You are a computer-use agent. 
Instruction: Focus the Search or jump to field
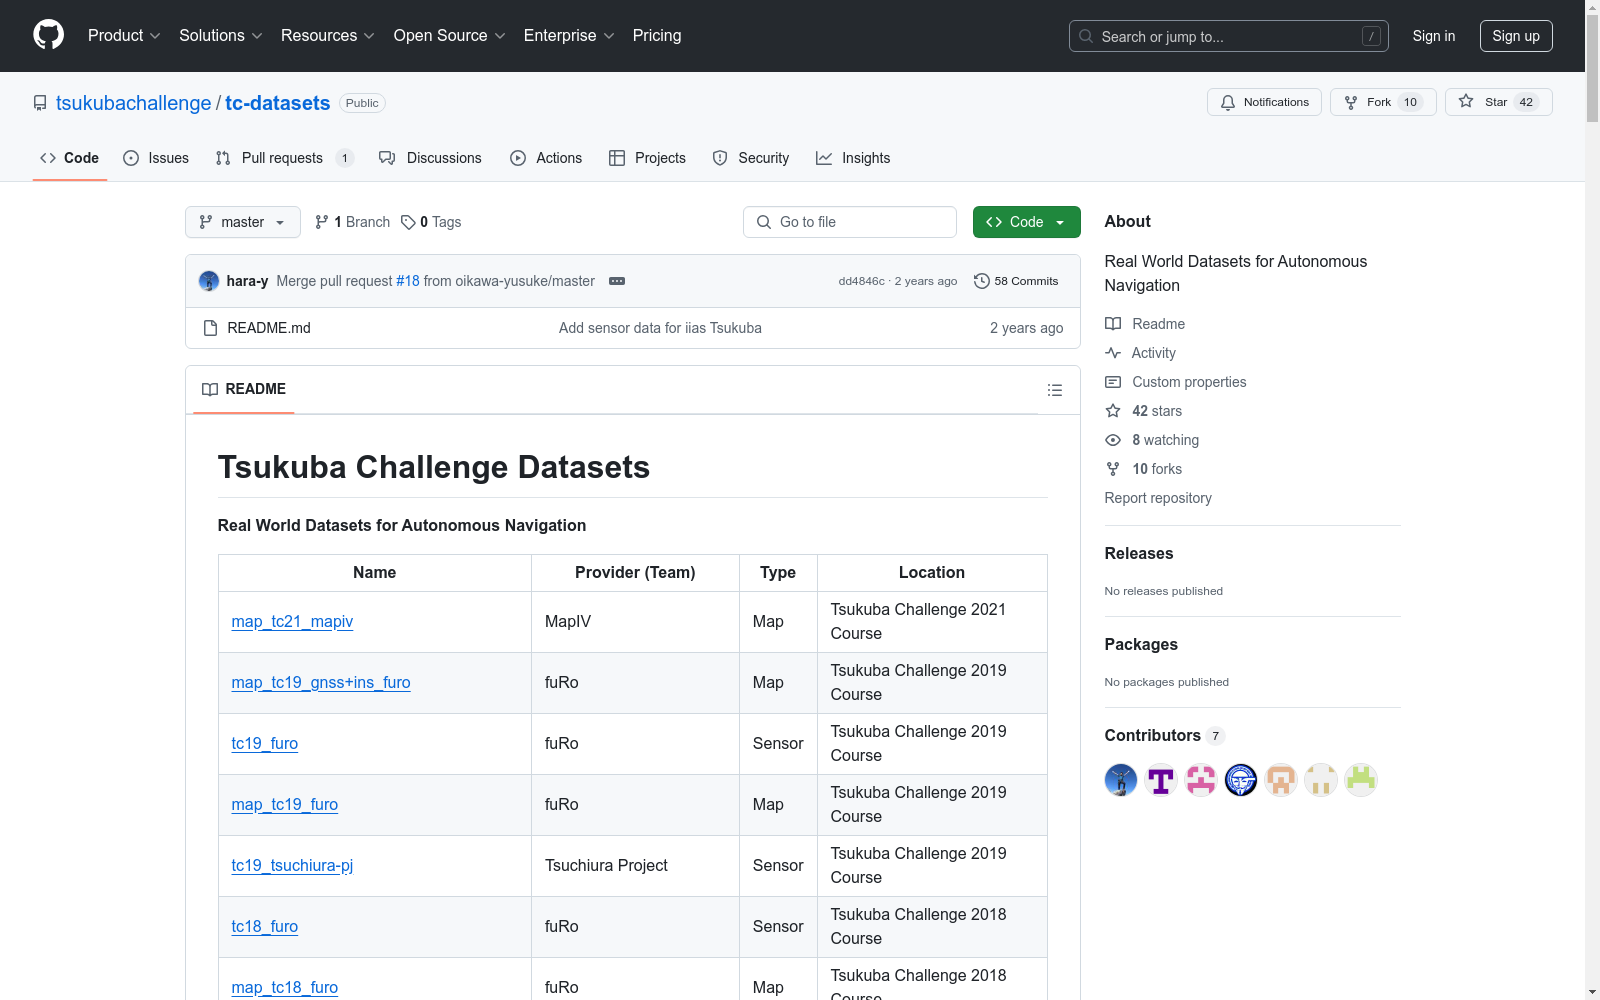pyautogui.click(x=1229, y=36)
